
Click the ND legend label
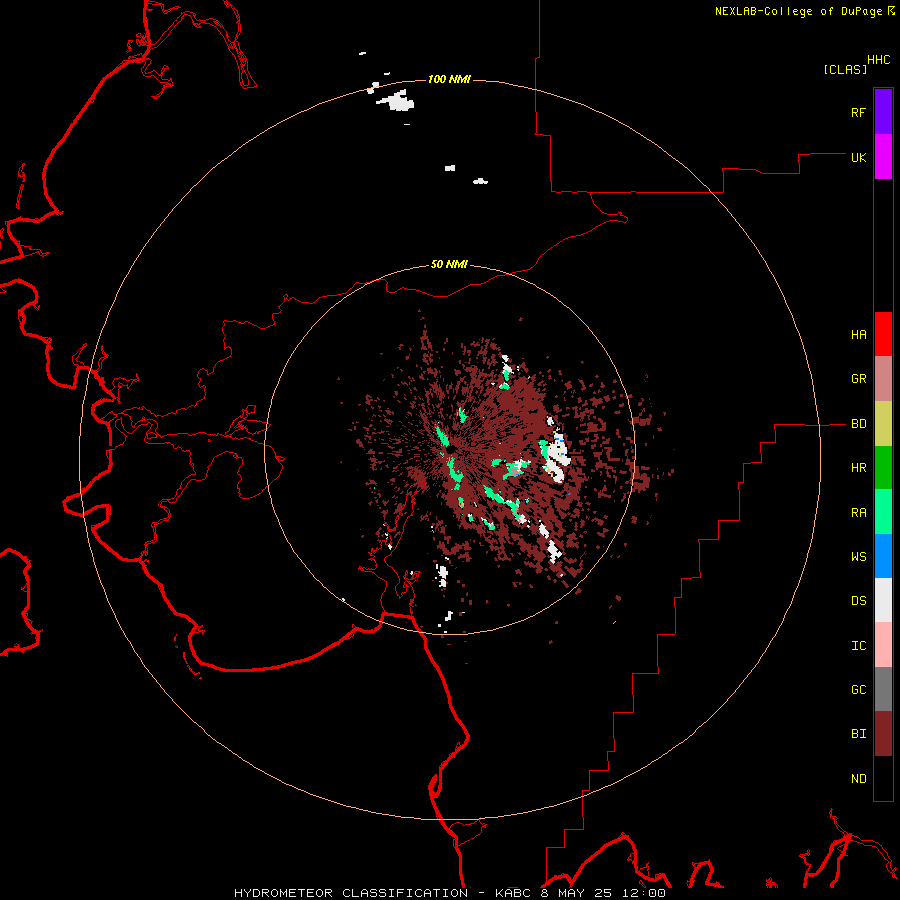click(858, 779)
